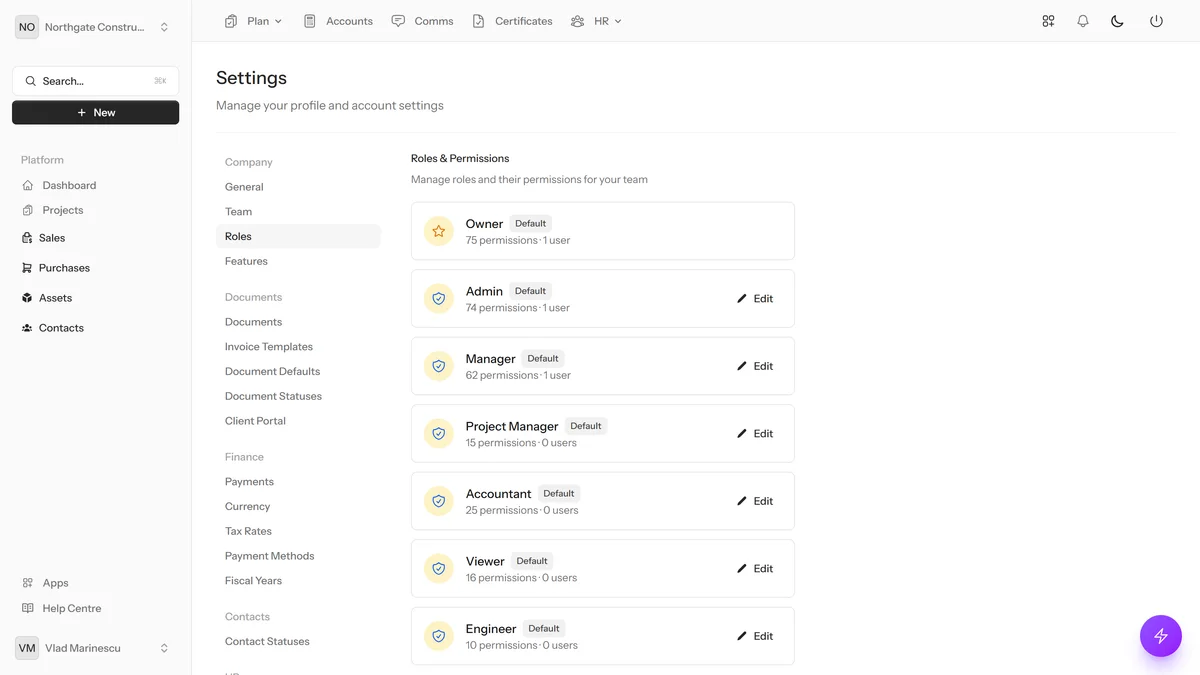Click Default badge beside Accountant
1200x675 pixels.
pos(558,493)
